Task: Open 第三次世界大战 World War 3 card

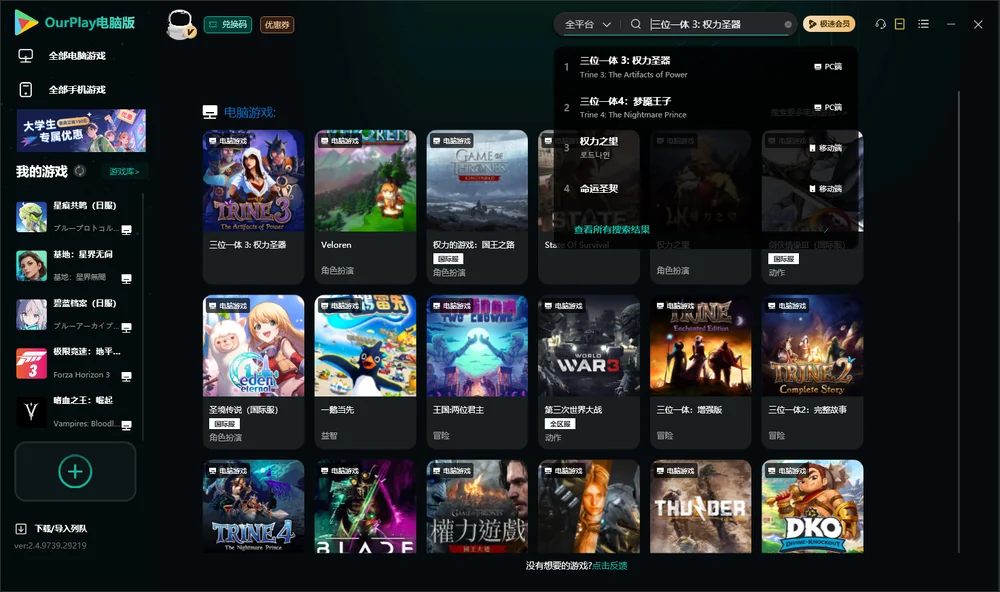Action: point(589,371)
